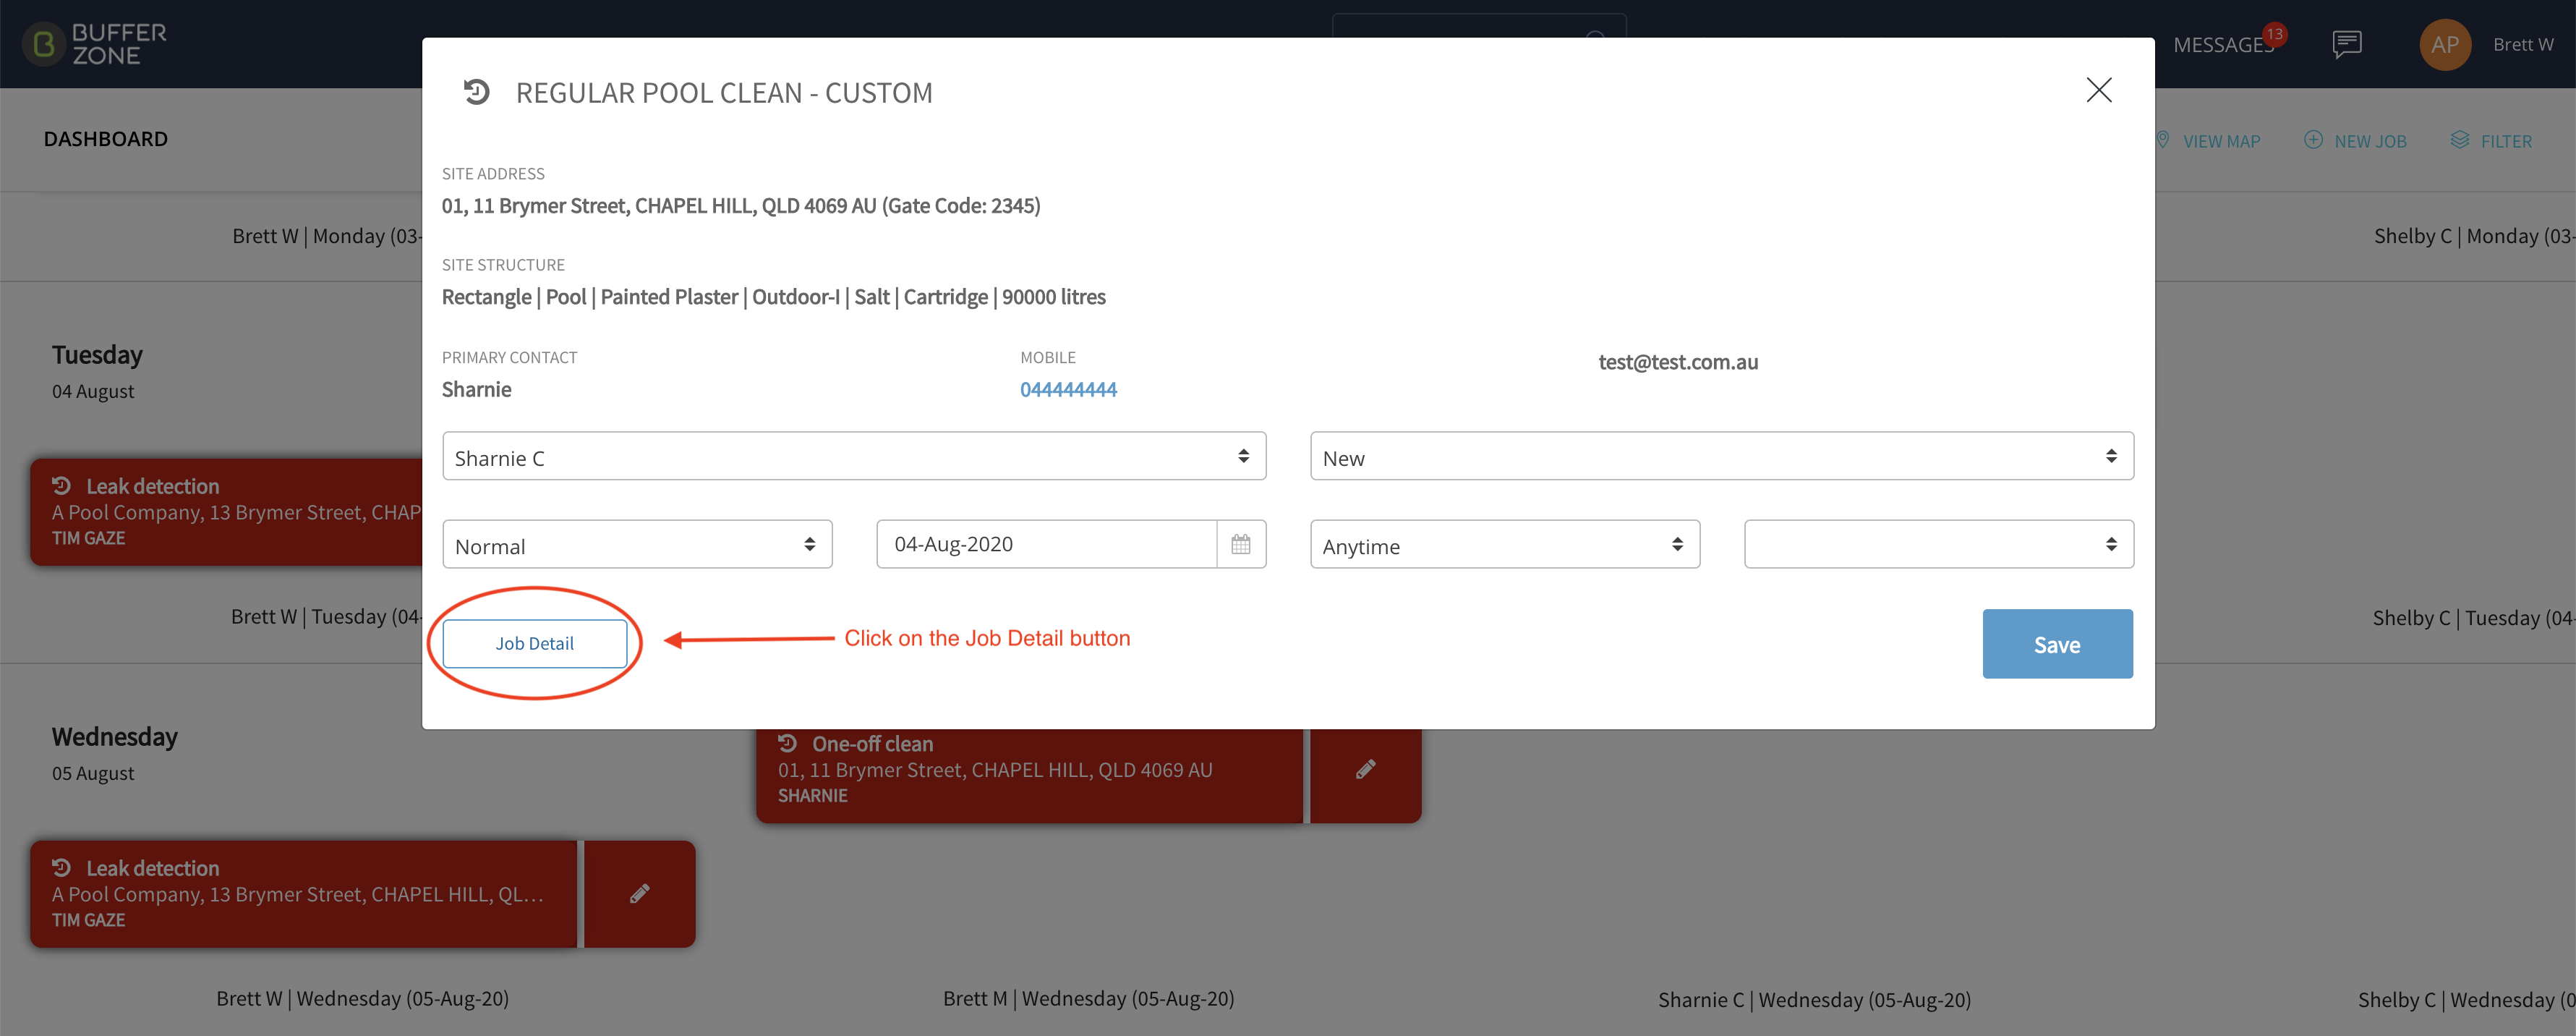This screenshot has height=1036, width=2576.
Task: Go to Dashboard
Action: click(x=106, y=139)
